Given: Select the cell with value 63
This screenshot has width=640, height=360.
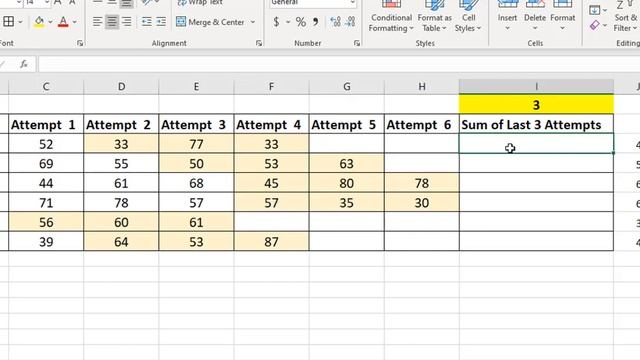Looking at the screenshot, I should coord(347,164).
